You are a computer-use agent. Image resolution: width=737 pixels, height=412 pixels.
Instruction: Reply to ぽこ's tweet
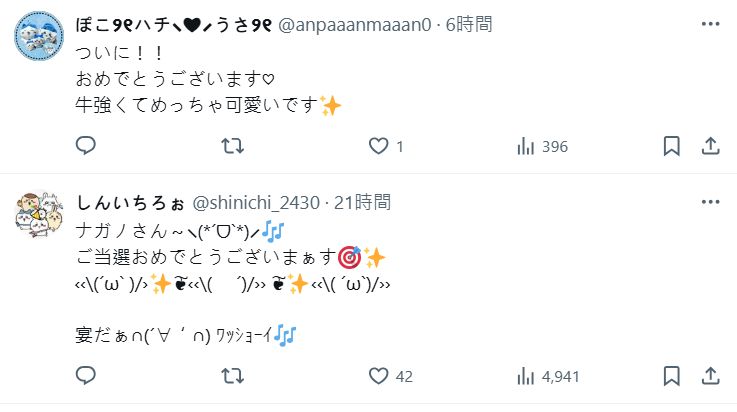(86, 146)
